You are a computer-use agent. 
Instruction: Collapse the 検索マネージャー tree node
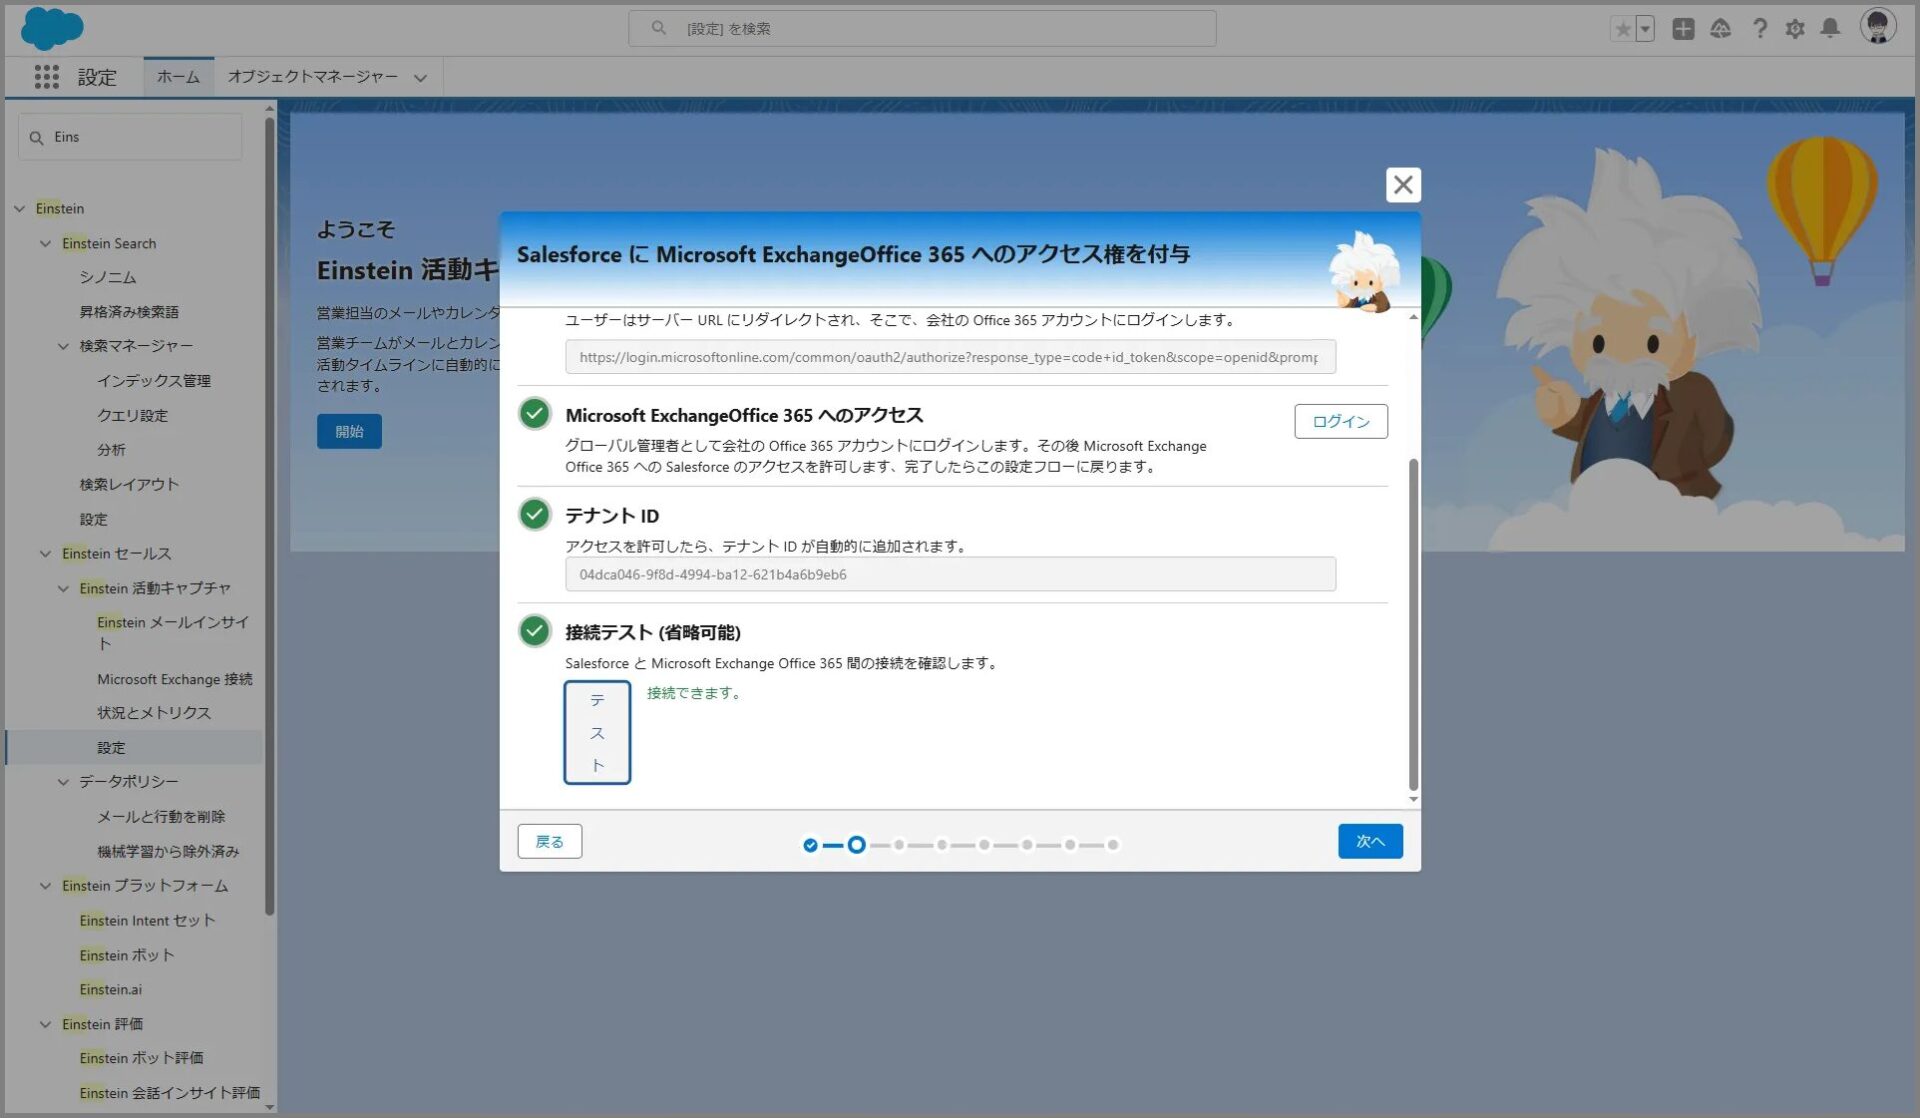(x=63, y=346)
